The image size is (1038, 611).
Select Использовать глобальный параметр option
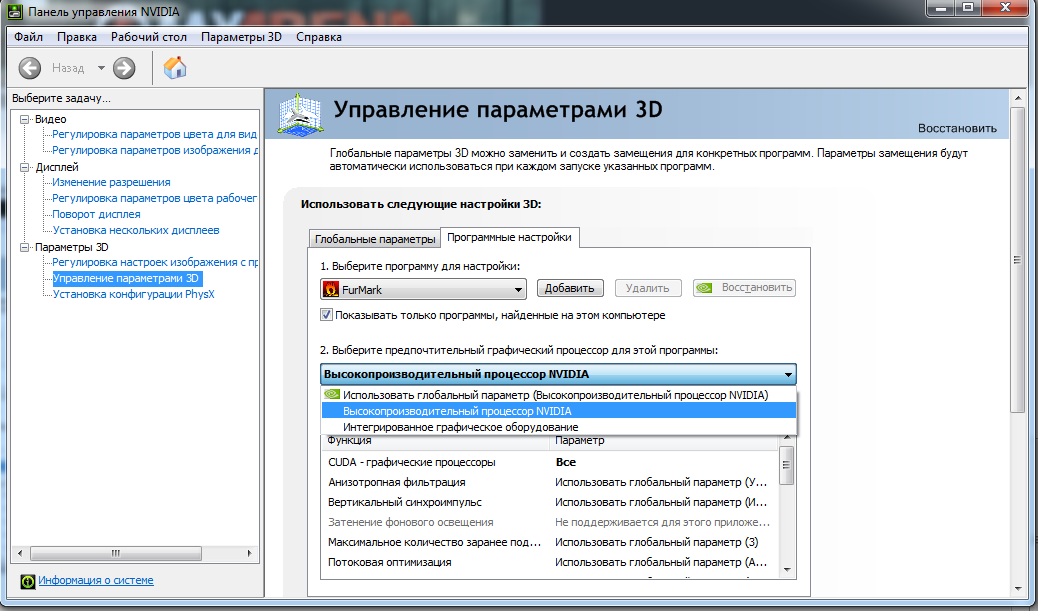[x=558, y=395]
